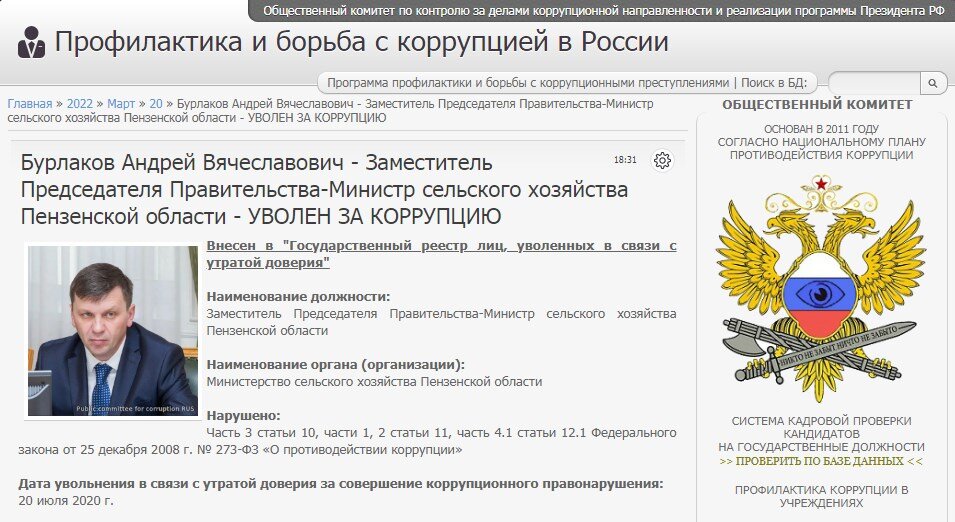Click the 'Нарушено:' label

tap(243, 416)
